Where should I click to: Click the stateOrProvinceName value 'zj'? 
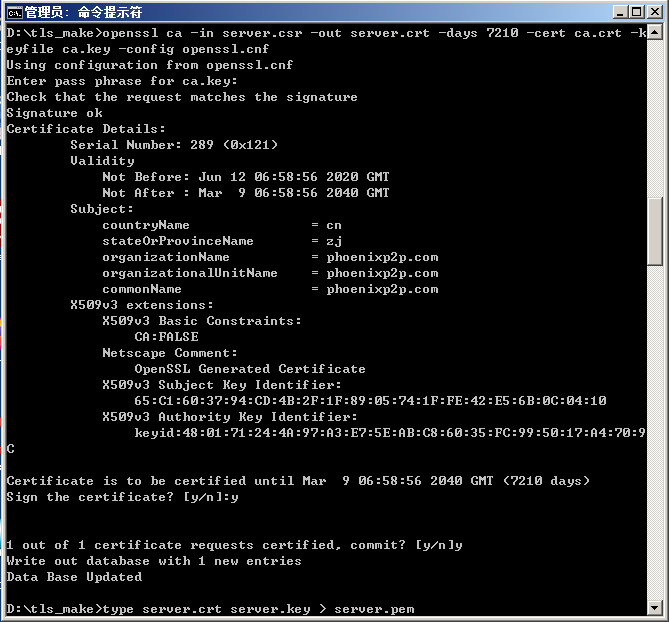334,241
